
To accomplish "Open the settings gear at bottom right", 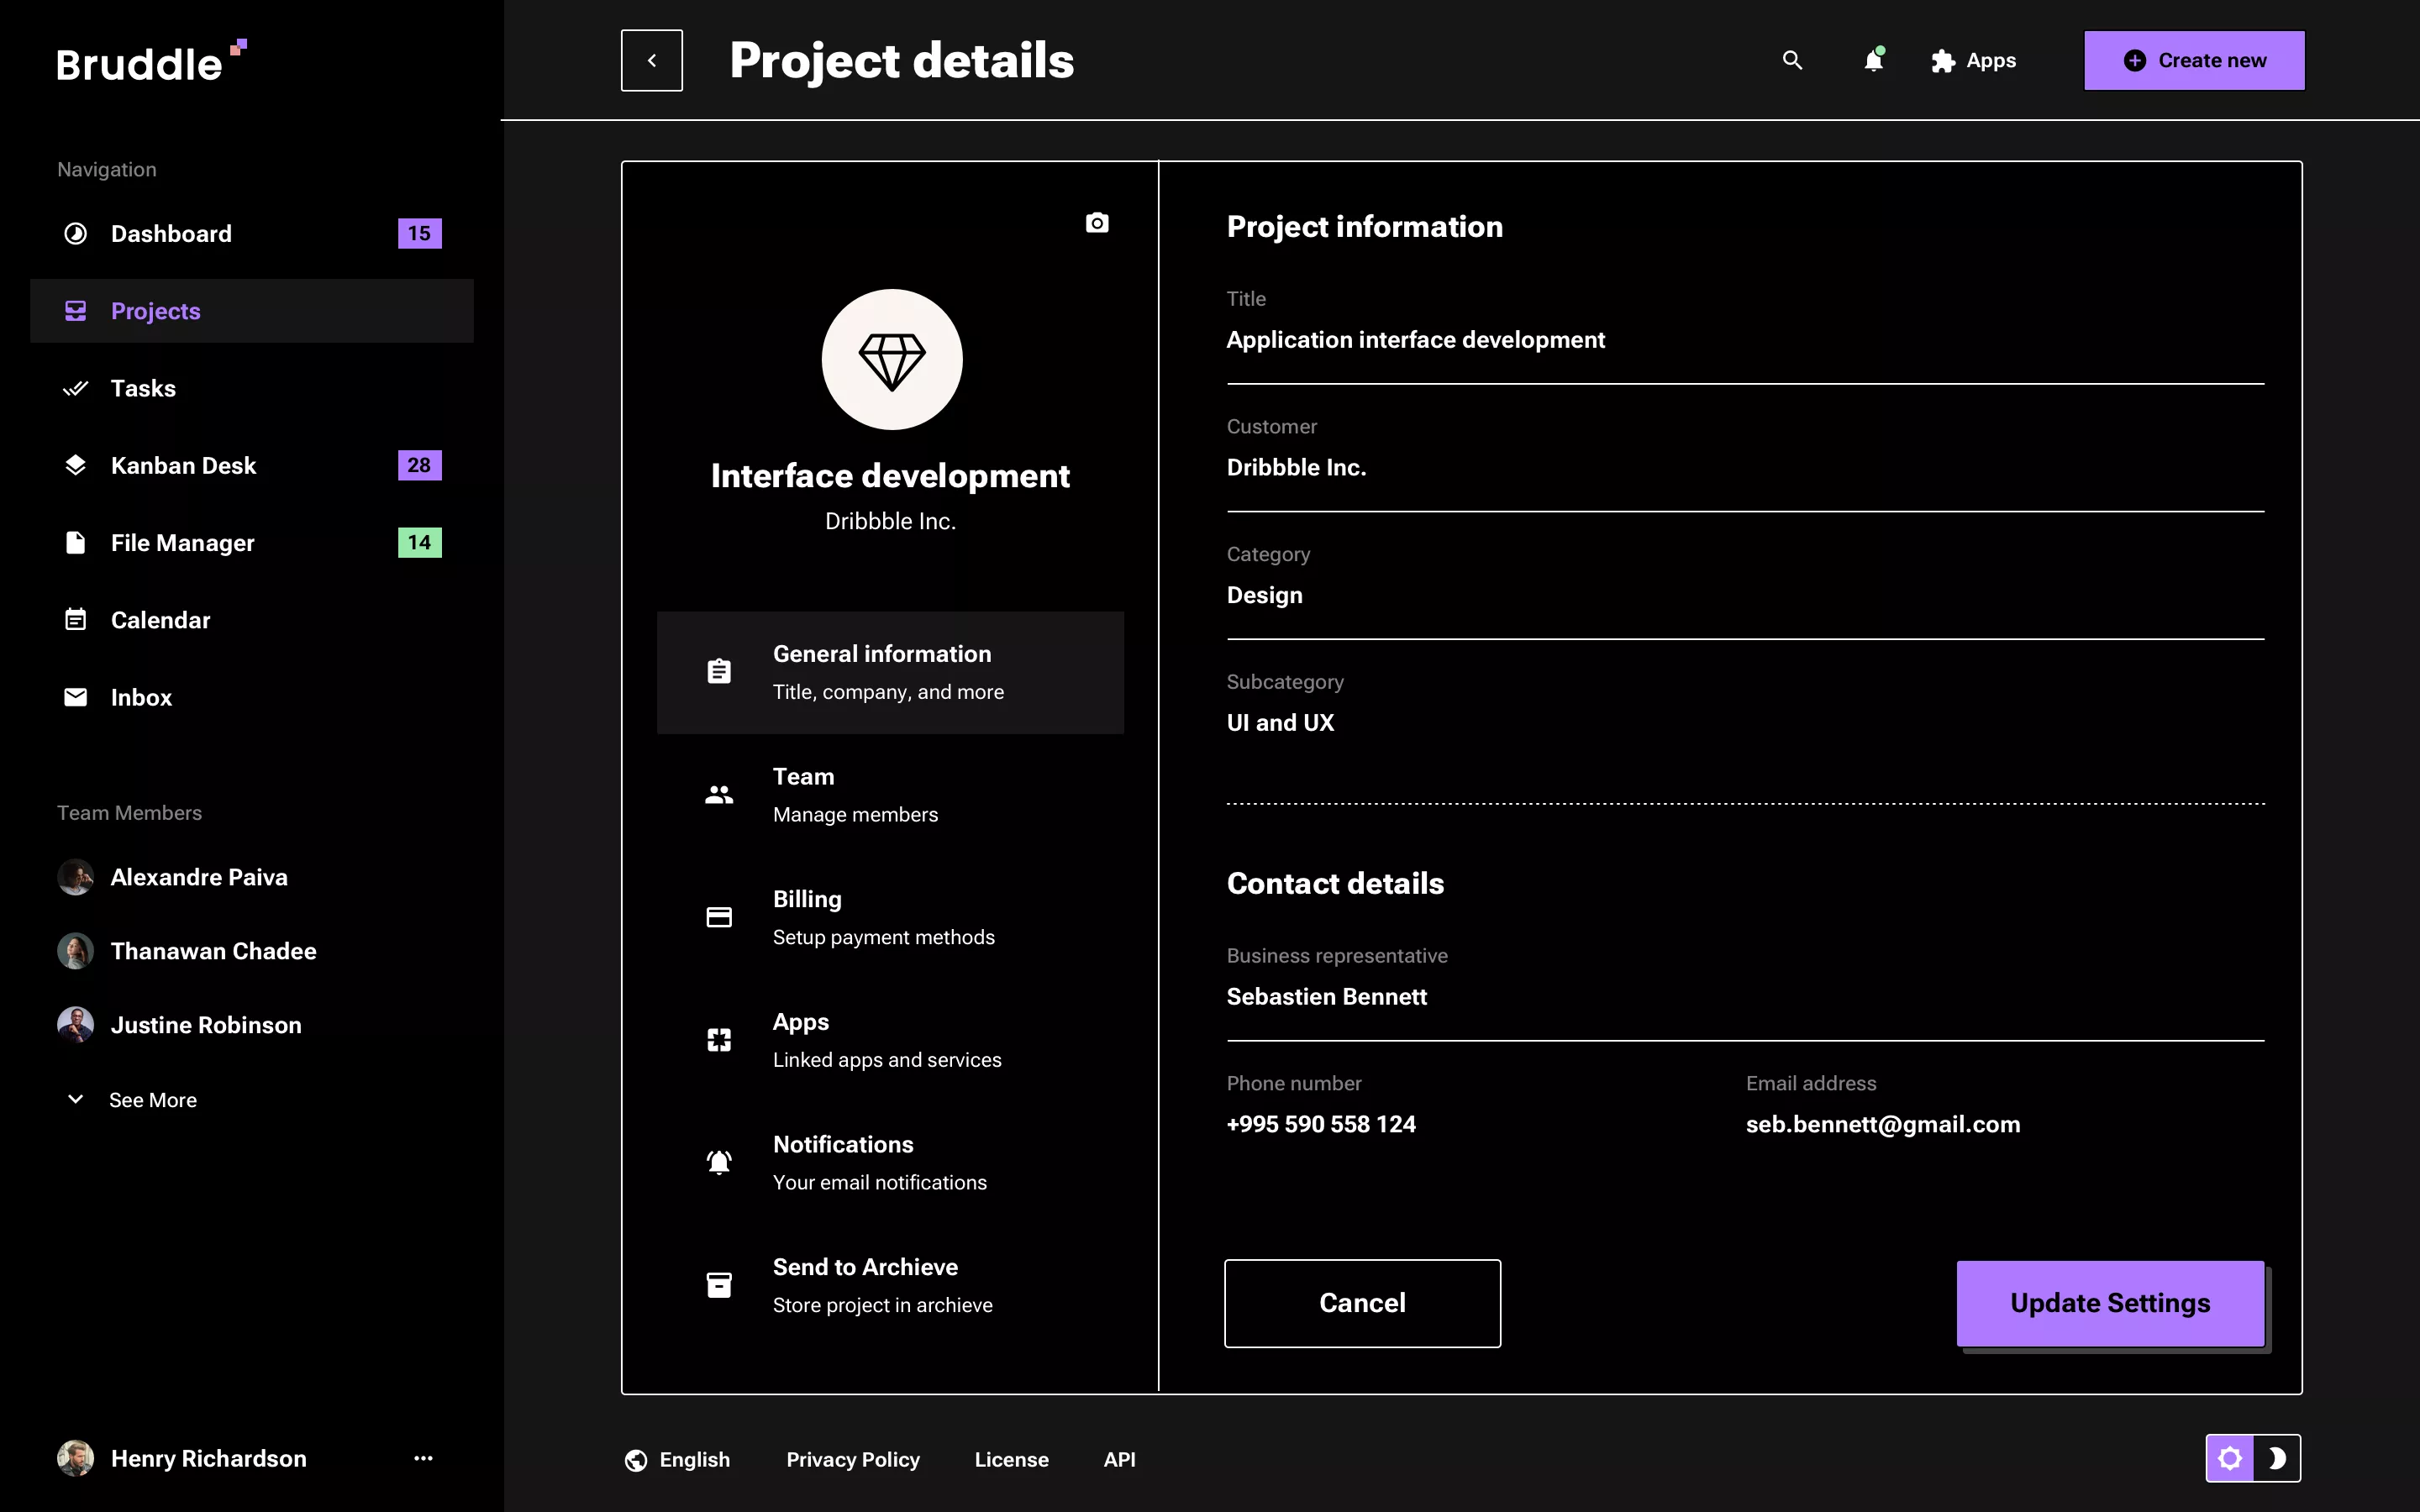I will coord(2231,1458).
